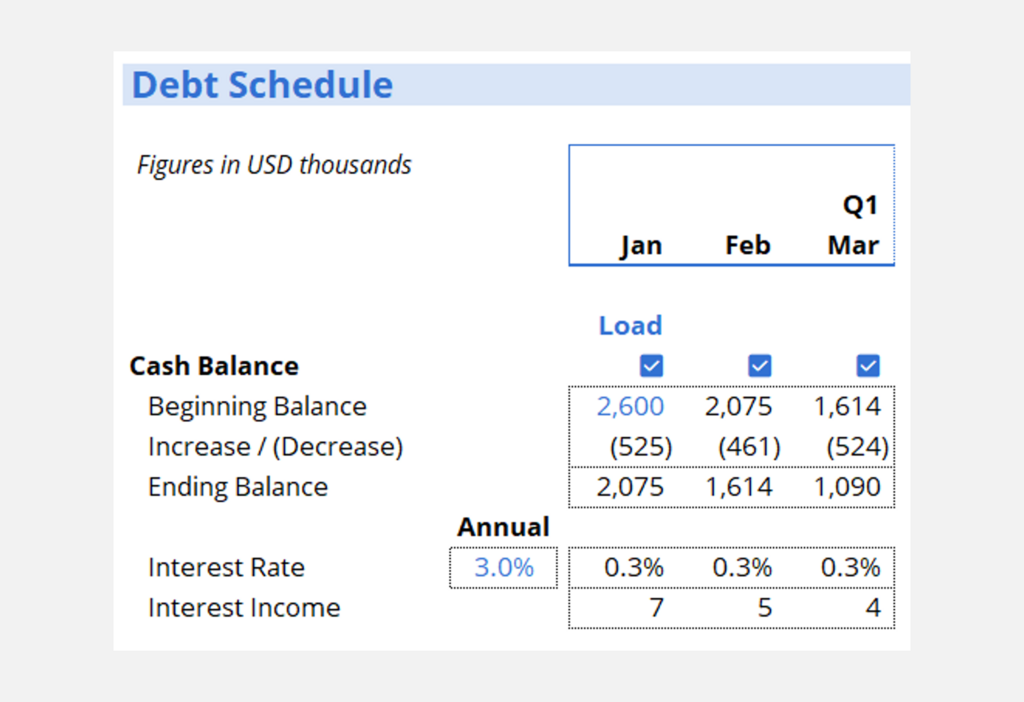1024x702 pixels.
Task: Select the Mar column header
Action: point(853,246)
